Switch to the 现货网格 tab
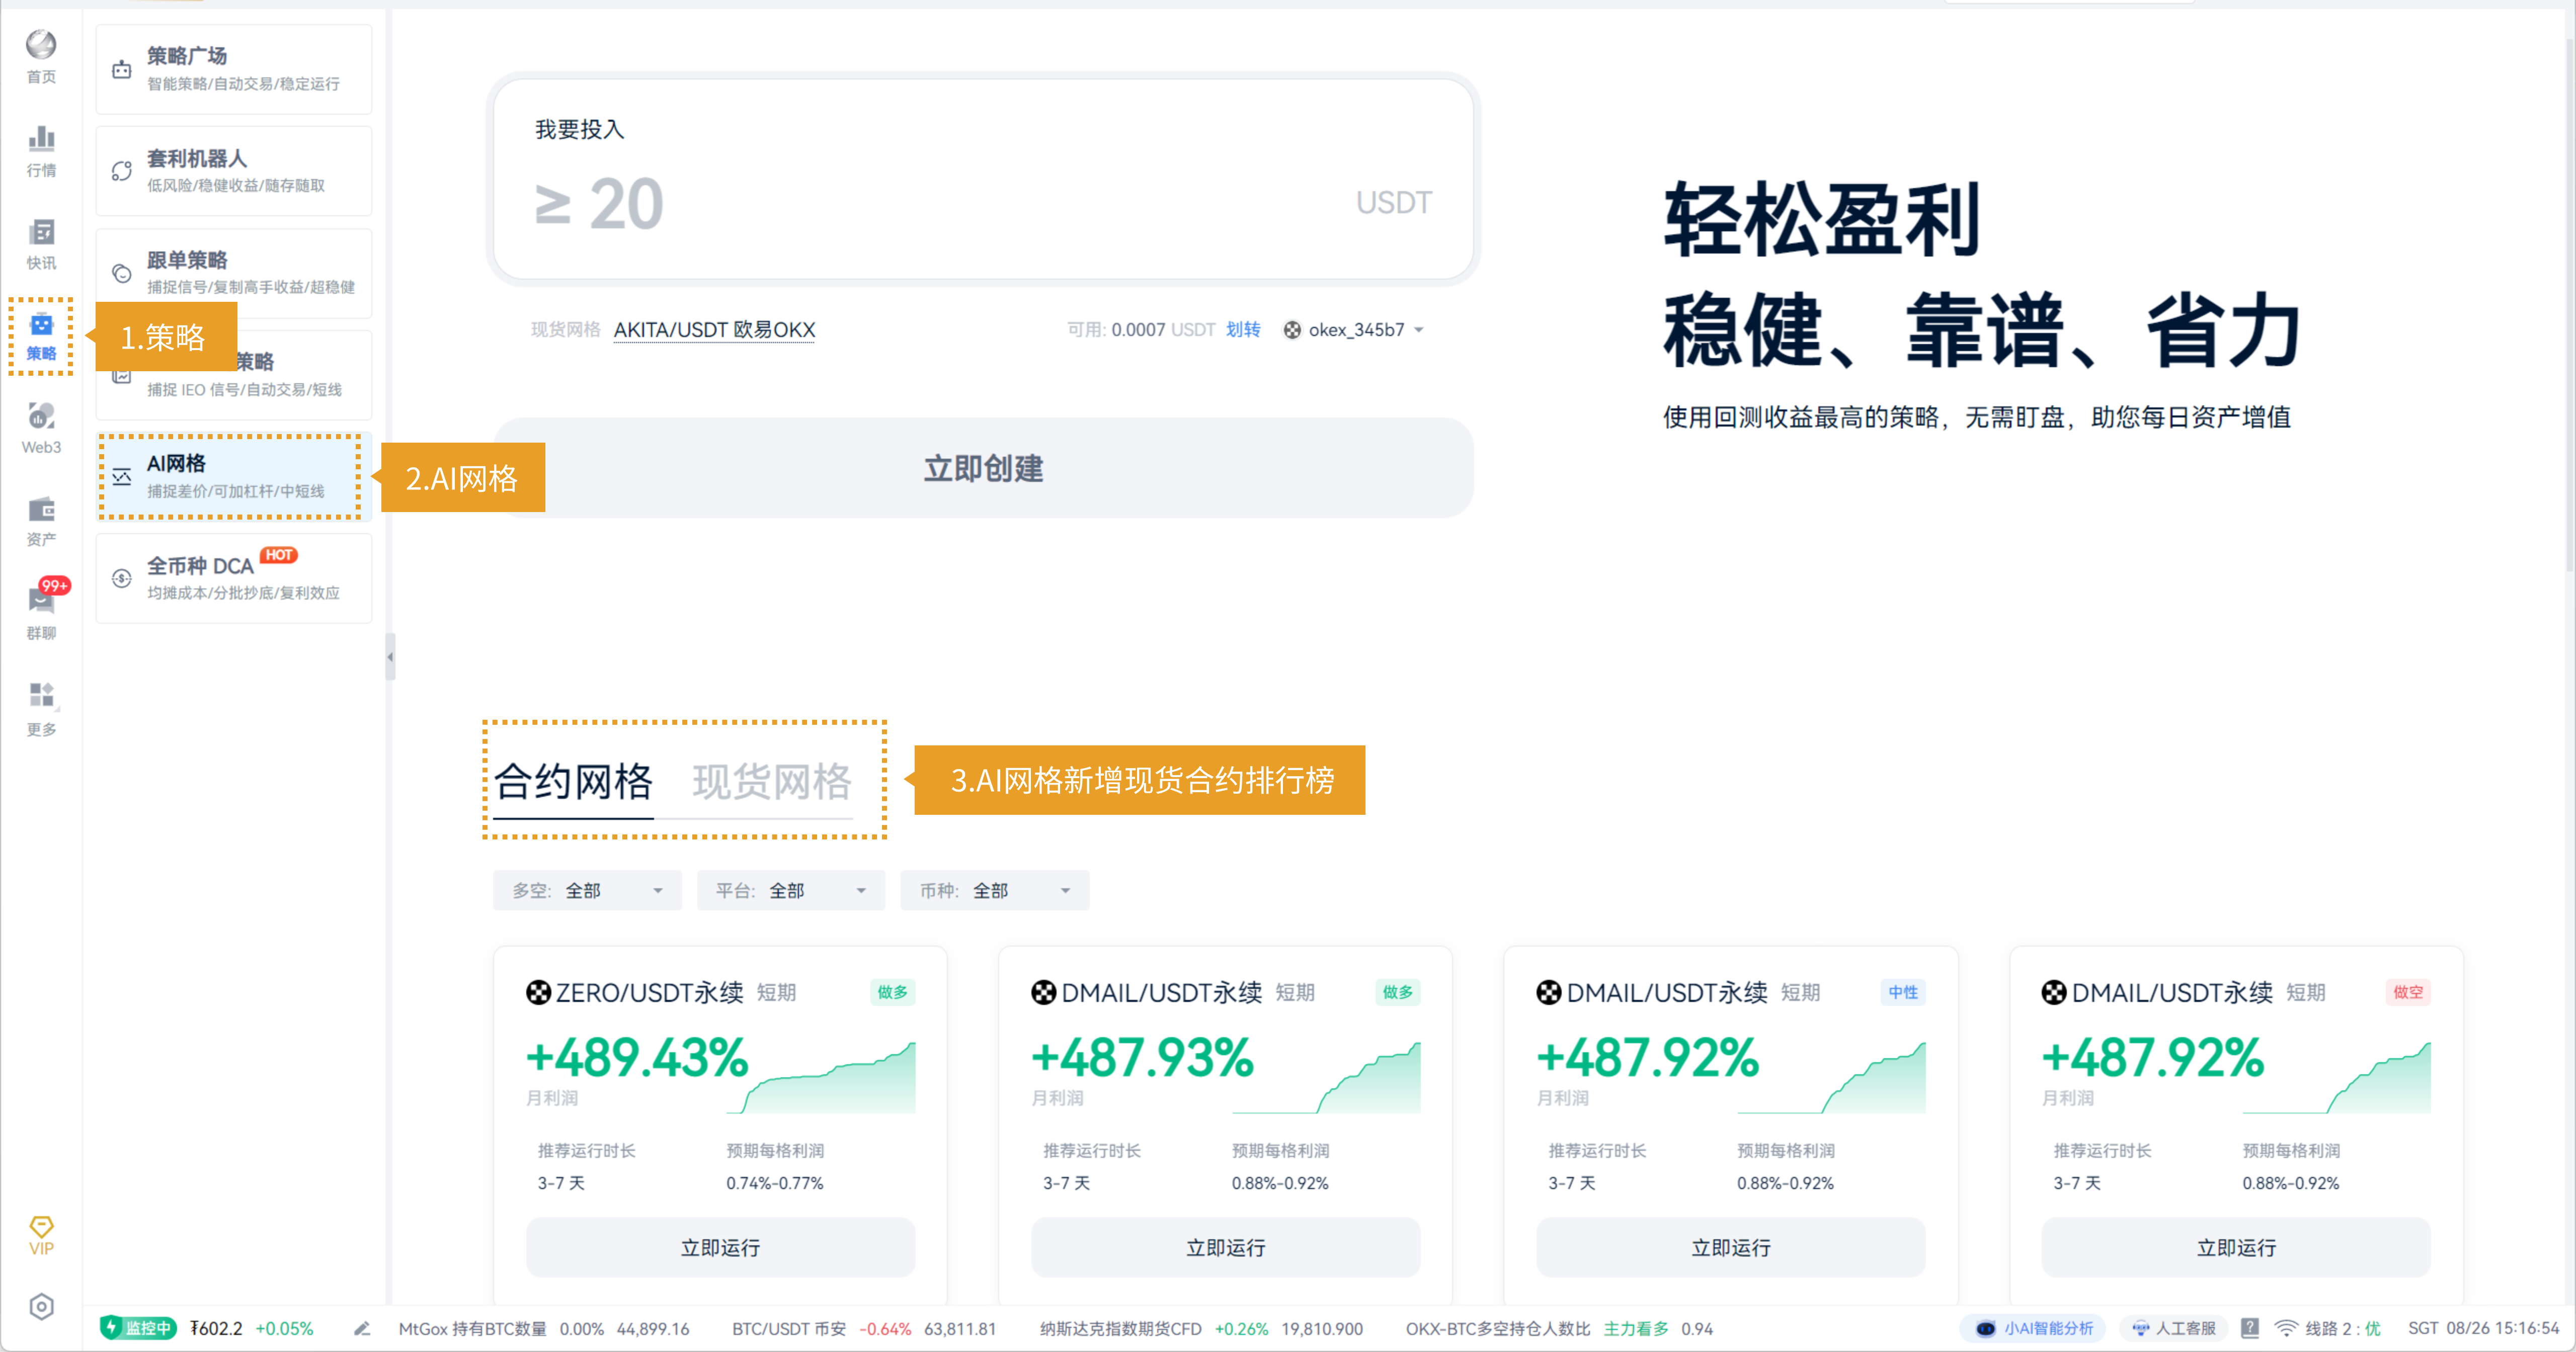Viewport: 2576px width, 1352px height. tap(772, 782)
